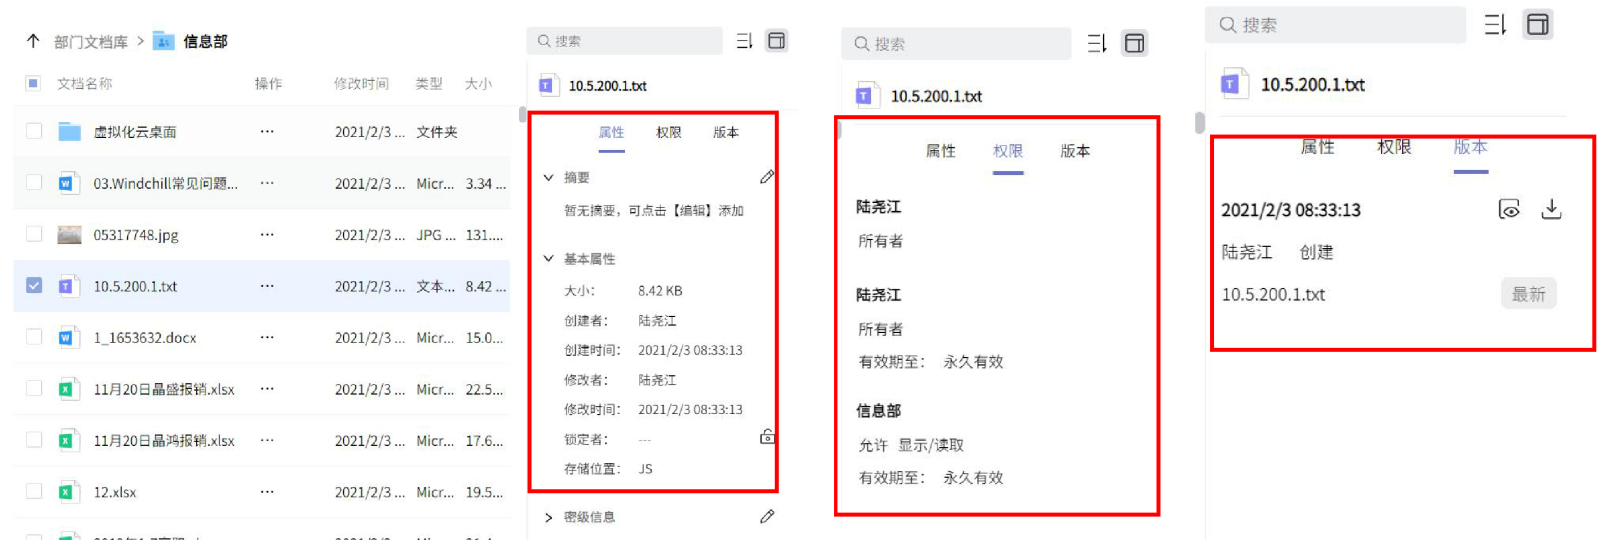Click the up arrow to parent folder

[x=33, y=41]
